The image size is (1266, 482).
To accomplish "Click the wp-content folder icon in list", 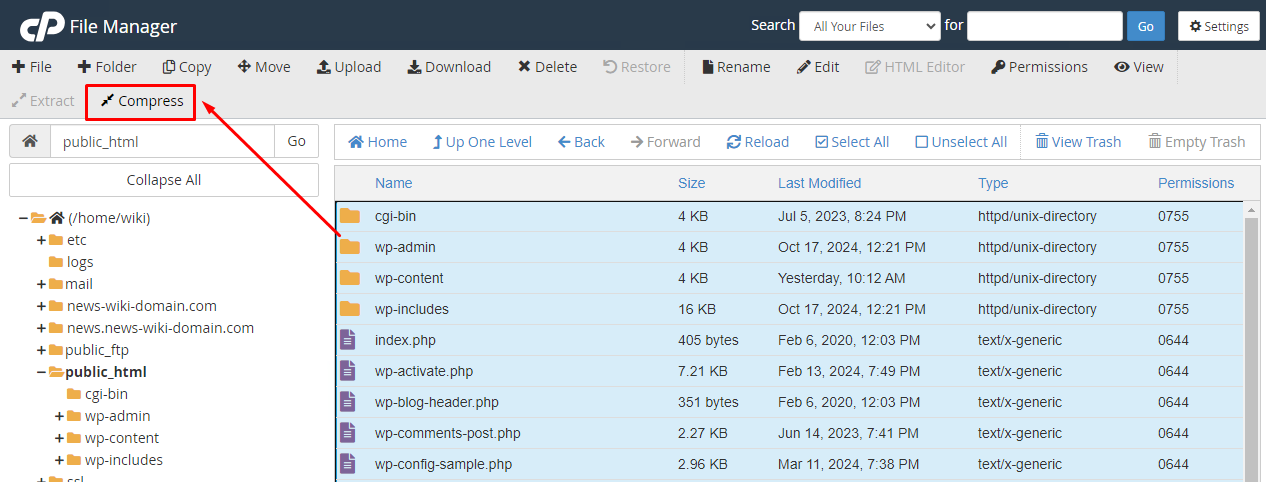I will [349, 278].
